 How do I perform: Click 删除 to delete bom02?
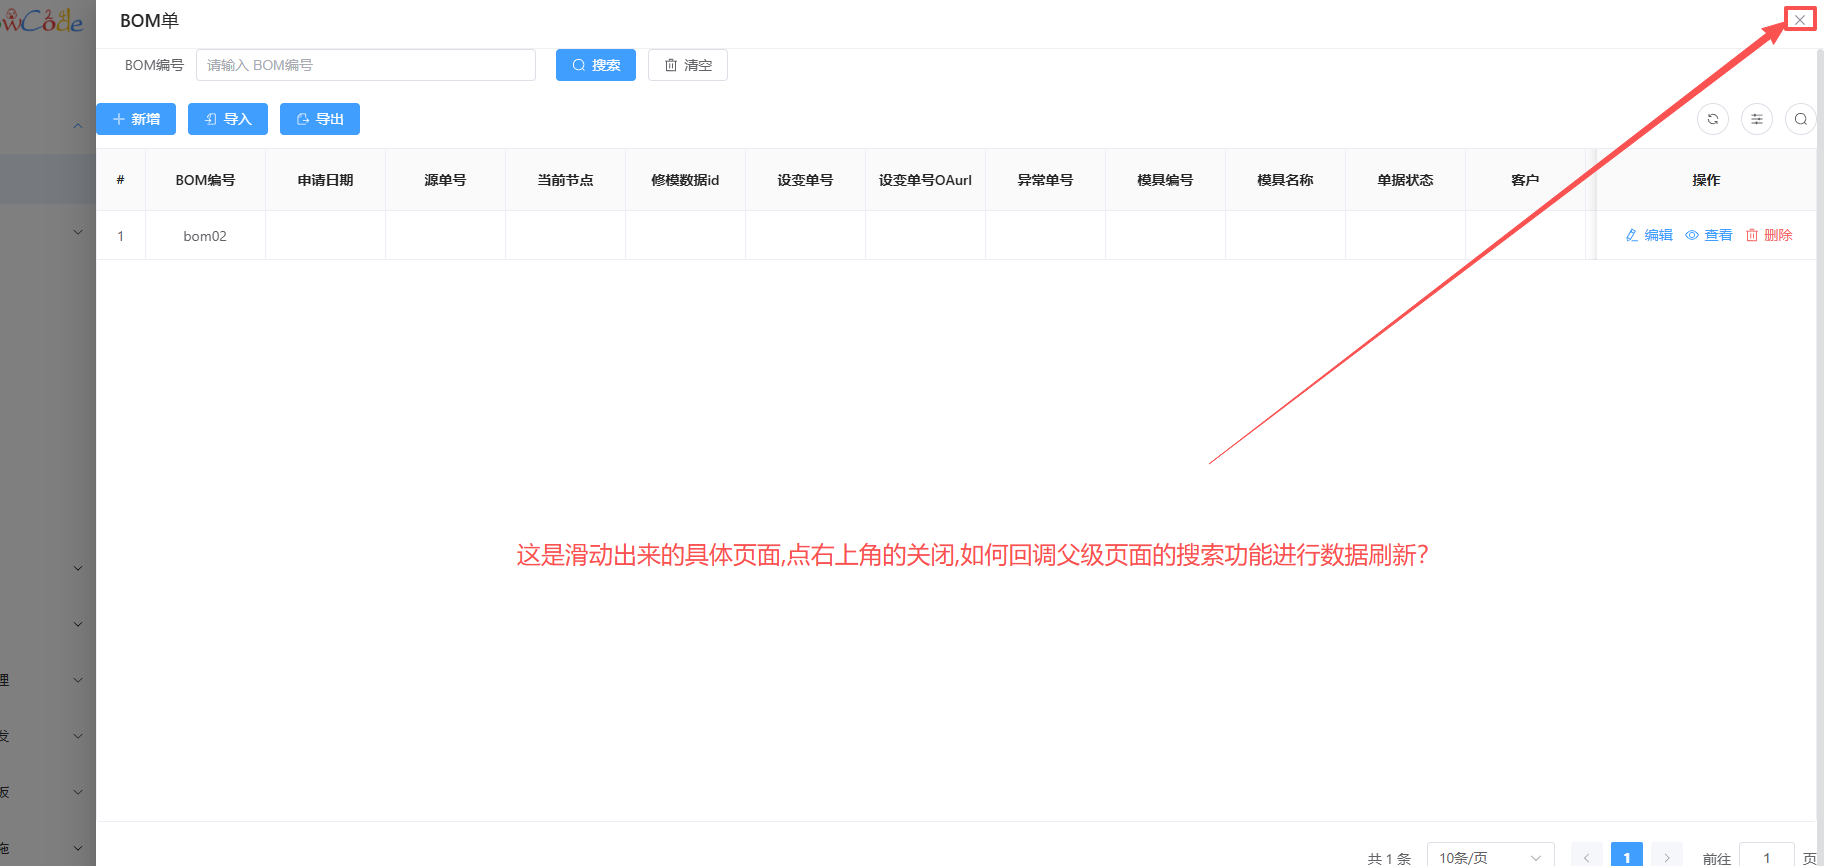pos(1769,235)
